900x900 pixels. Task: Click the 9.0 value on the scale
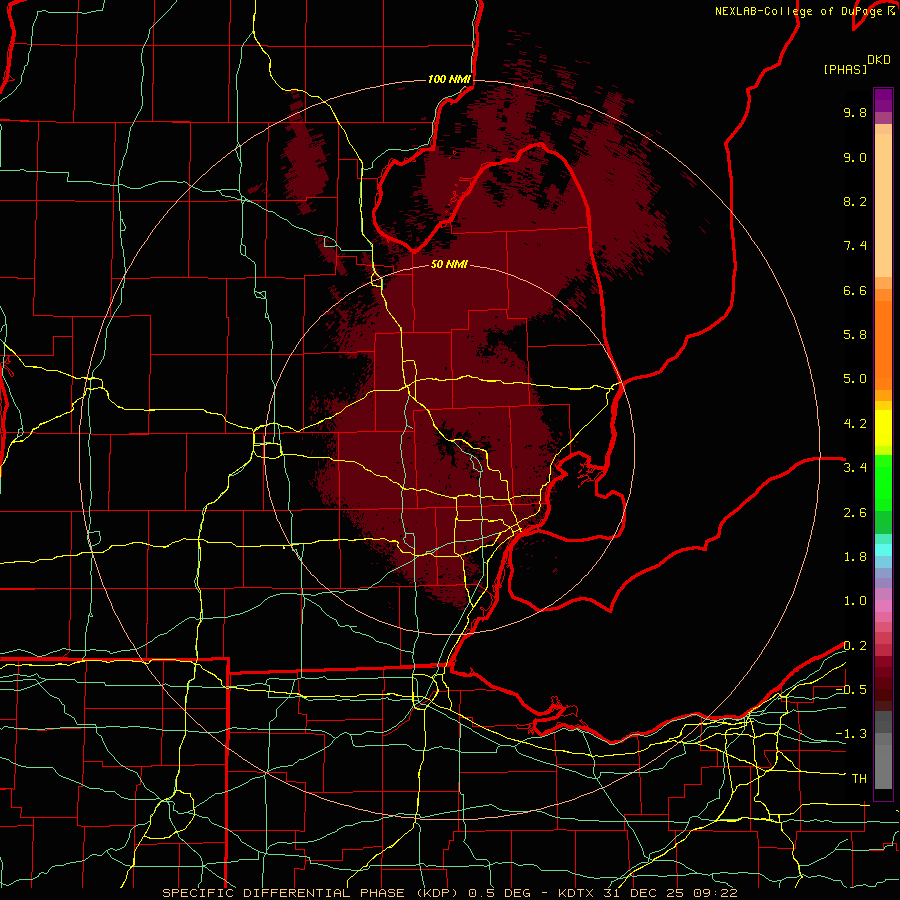(855, 157)
